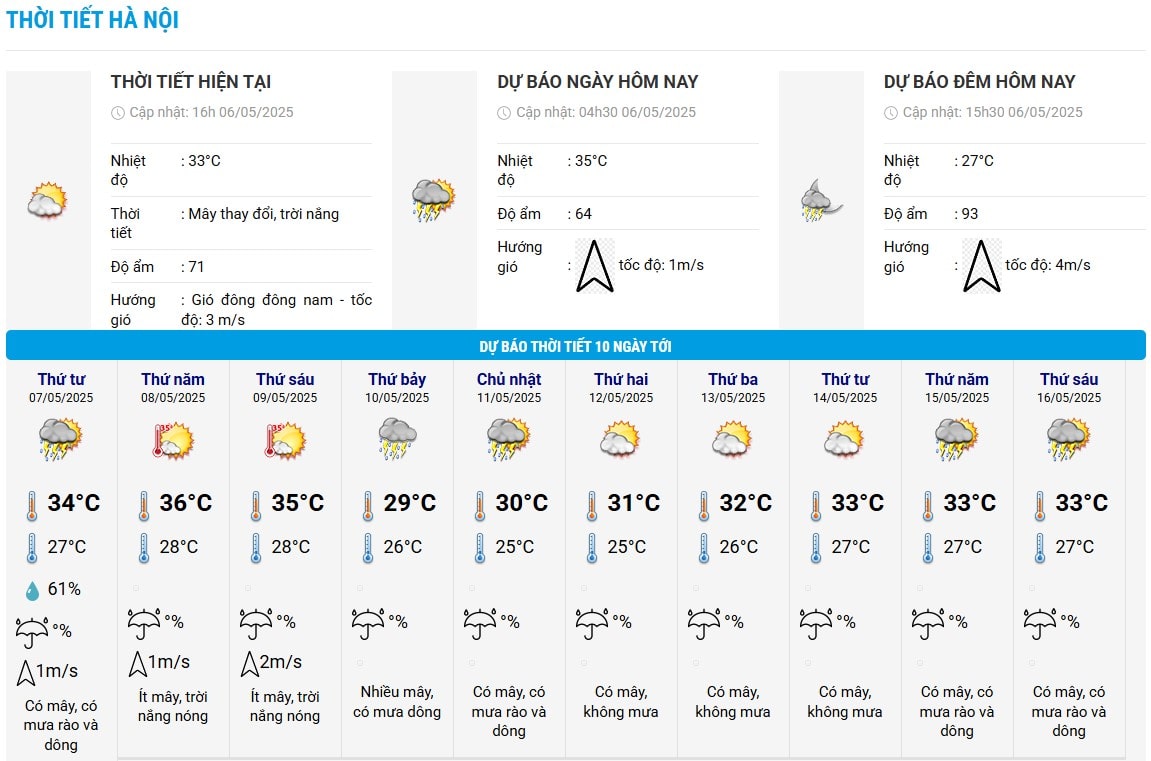The image size is (1151, 761).
Task: Click the sunny cloud icon for 12/05/2025
Action: pyautogui.click(x=621, y=439)
